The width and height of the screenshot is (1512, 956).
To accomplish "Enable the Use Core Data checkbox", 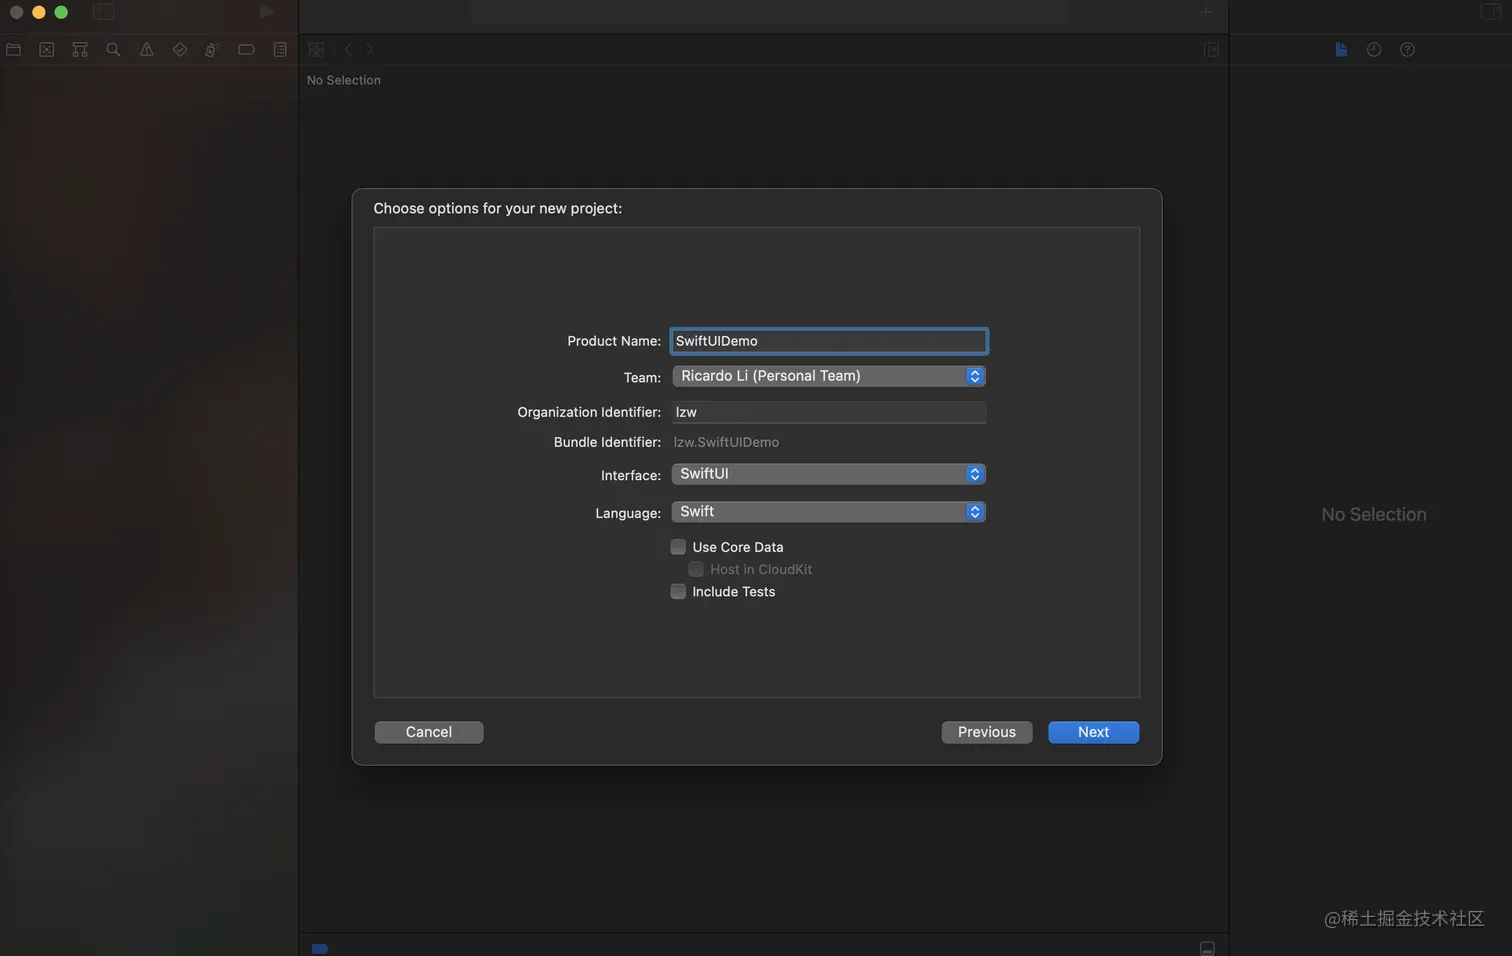I will tap(678, 547).
